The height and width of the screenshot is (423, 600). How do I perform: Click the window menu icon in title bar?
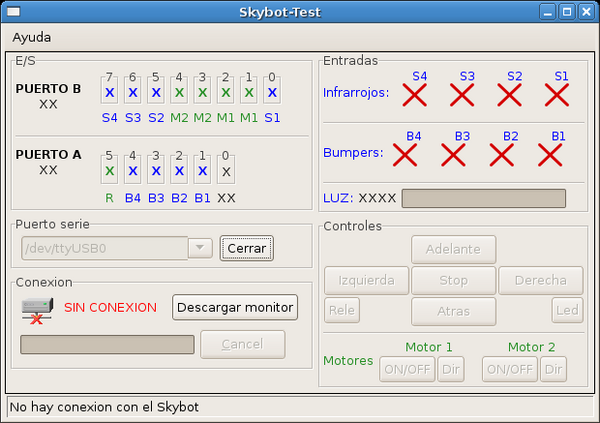15,12
